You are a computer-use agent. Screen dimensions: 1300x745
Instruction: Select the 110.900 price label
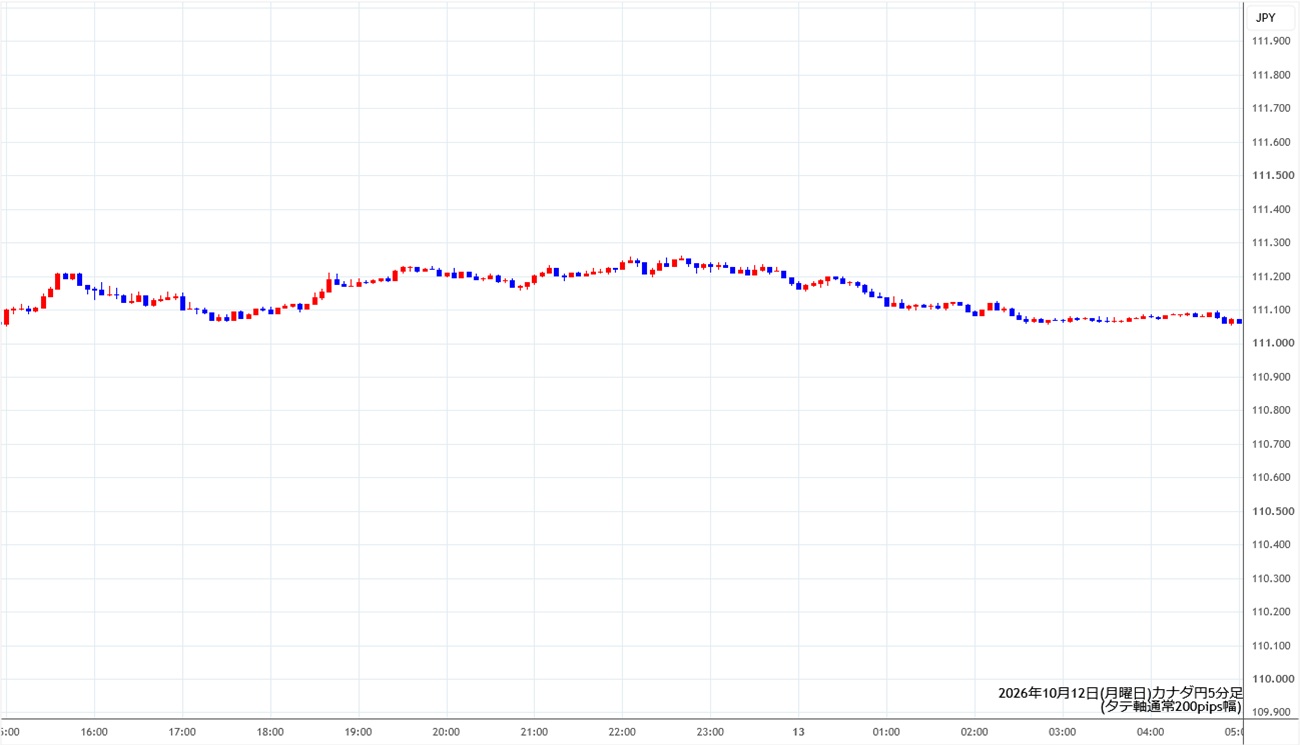(1270, 377)
